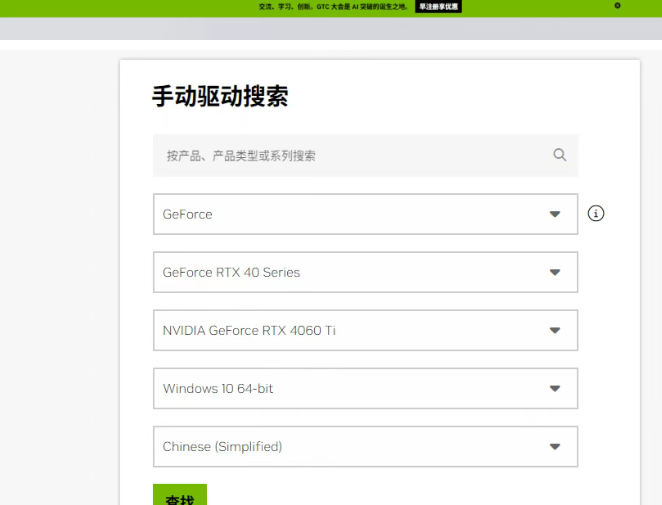Click the arrow on RTX 4060 Ti dropdown
This screenshot has width=662, height=505.
[x=555, y=330]
